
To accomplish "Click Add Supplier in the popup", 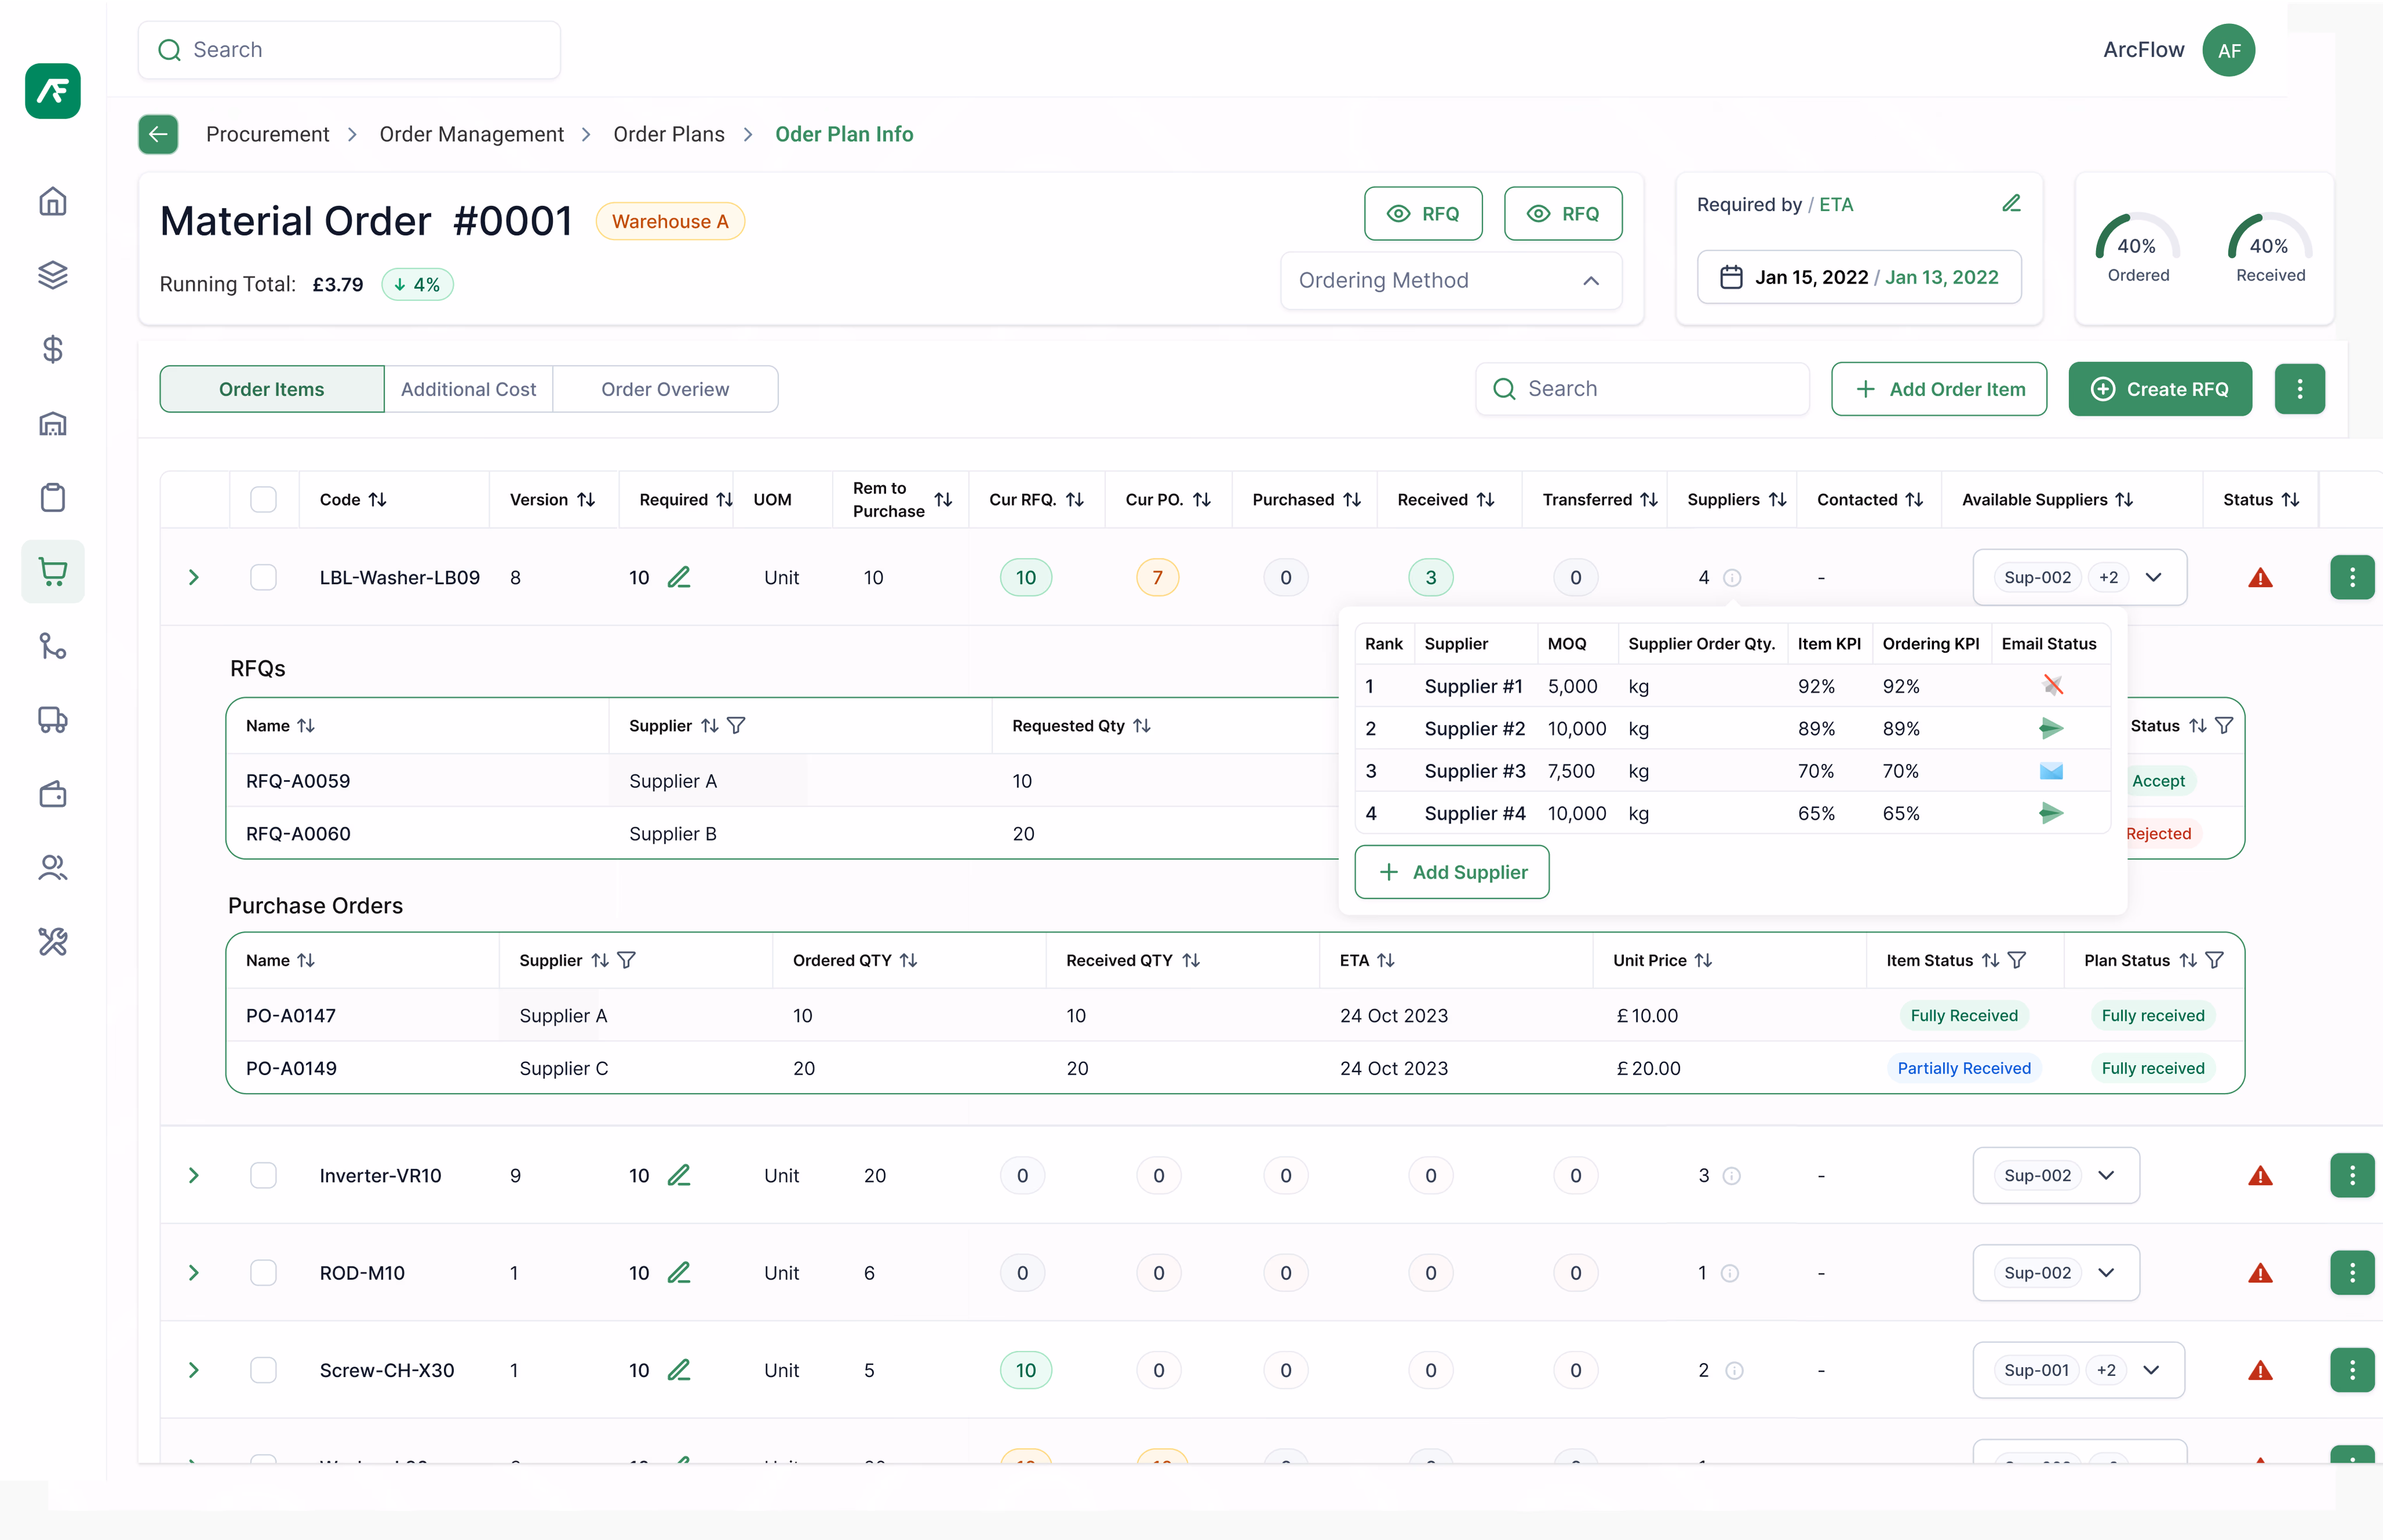I will [1451, 872].
